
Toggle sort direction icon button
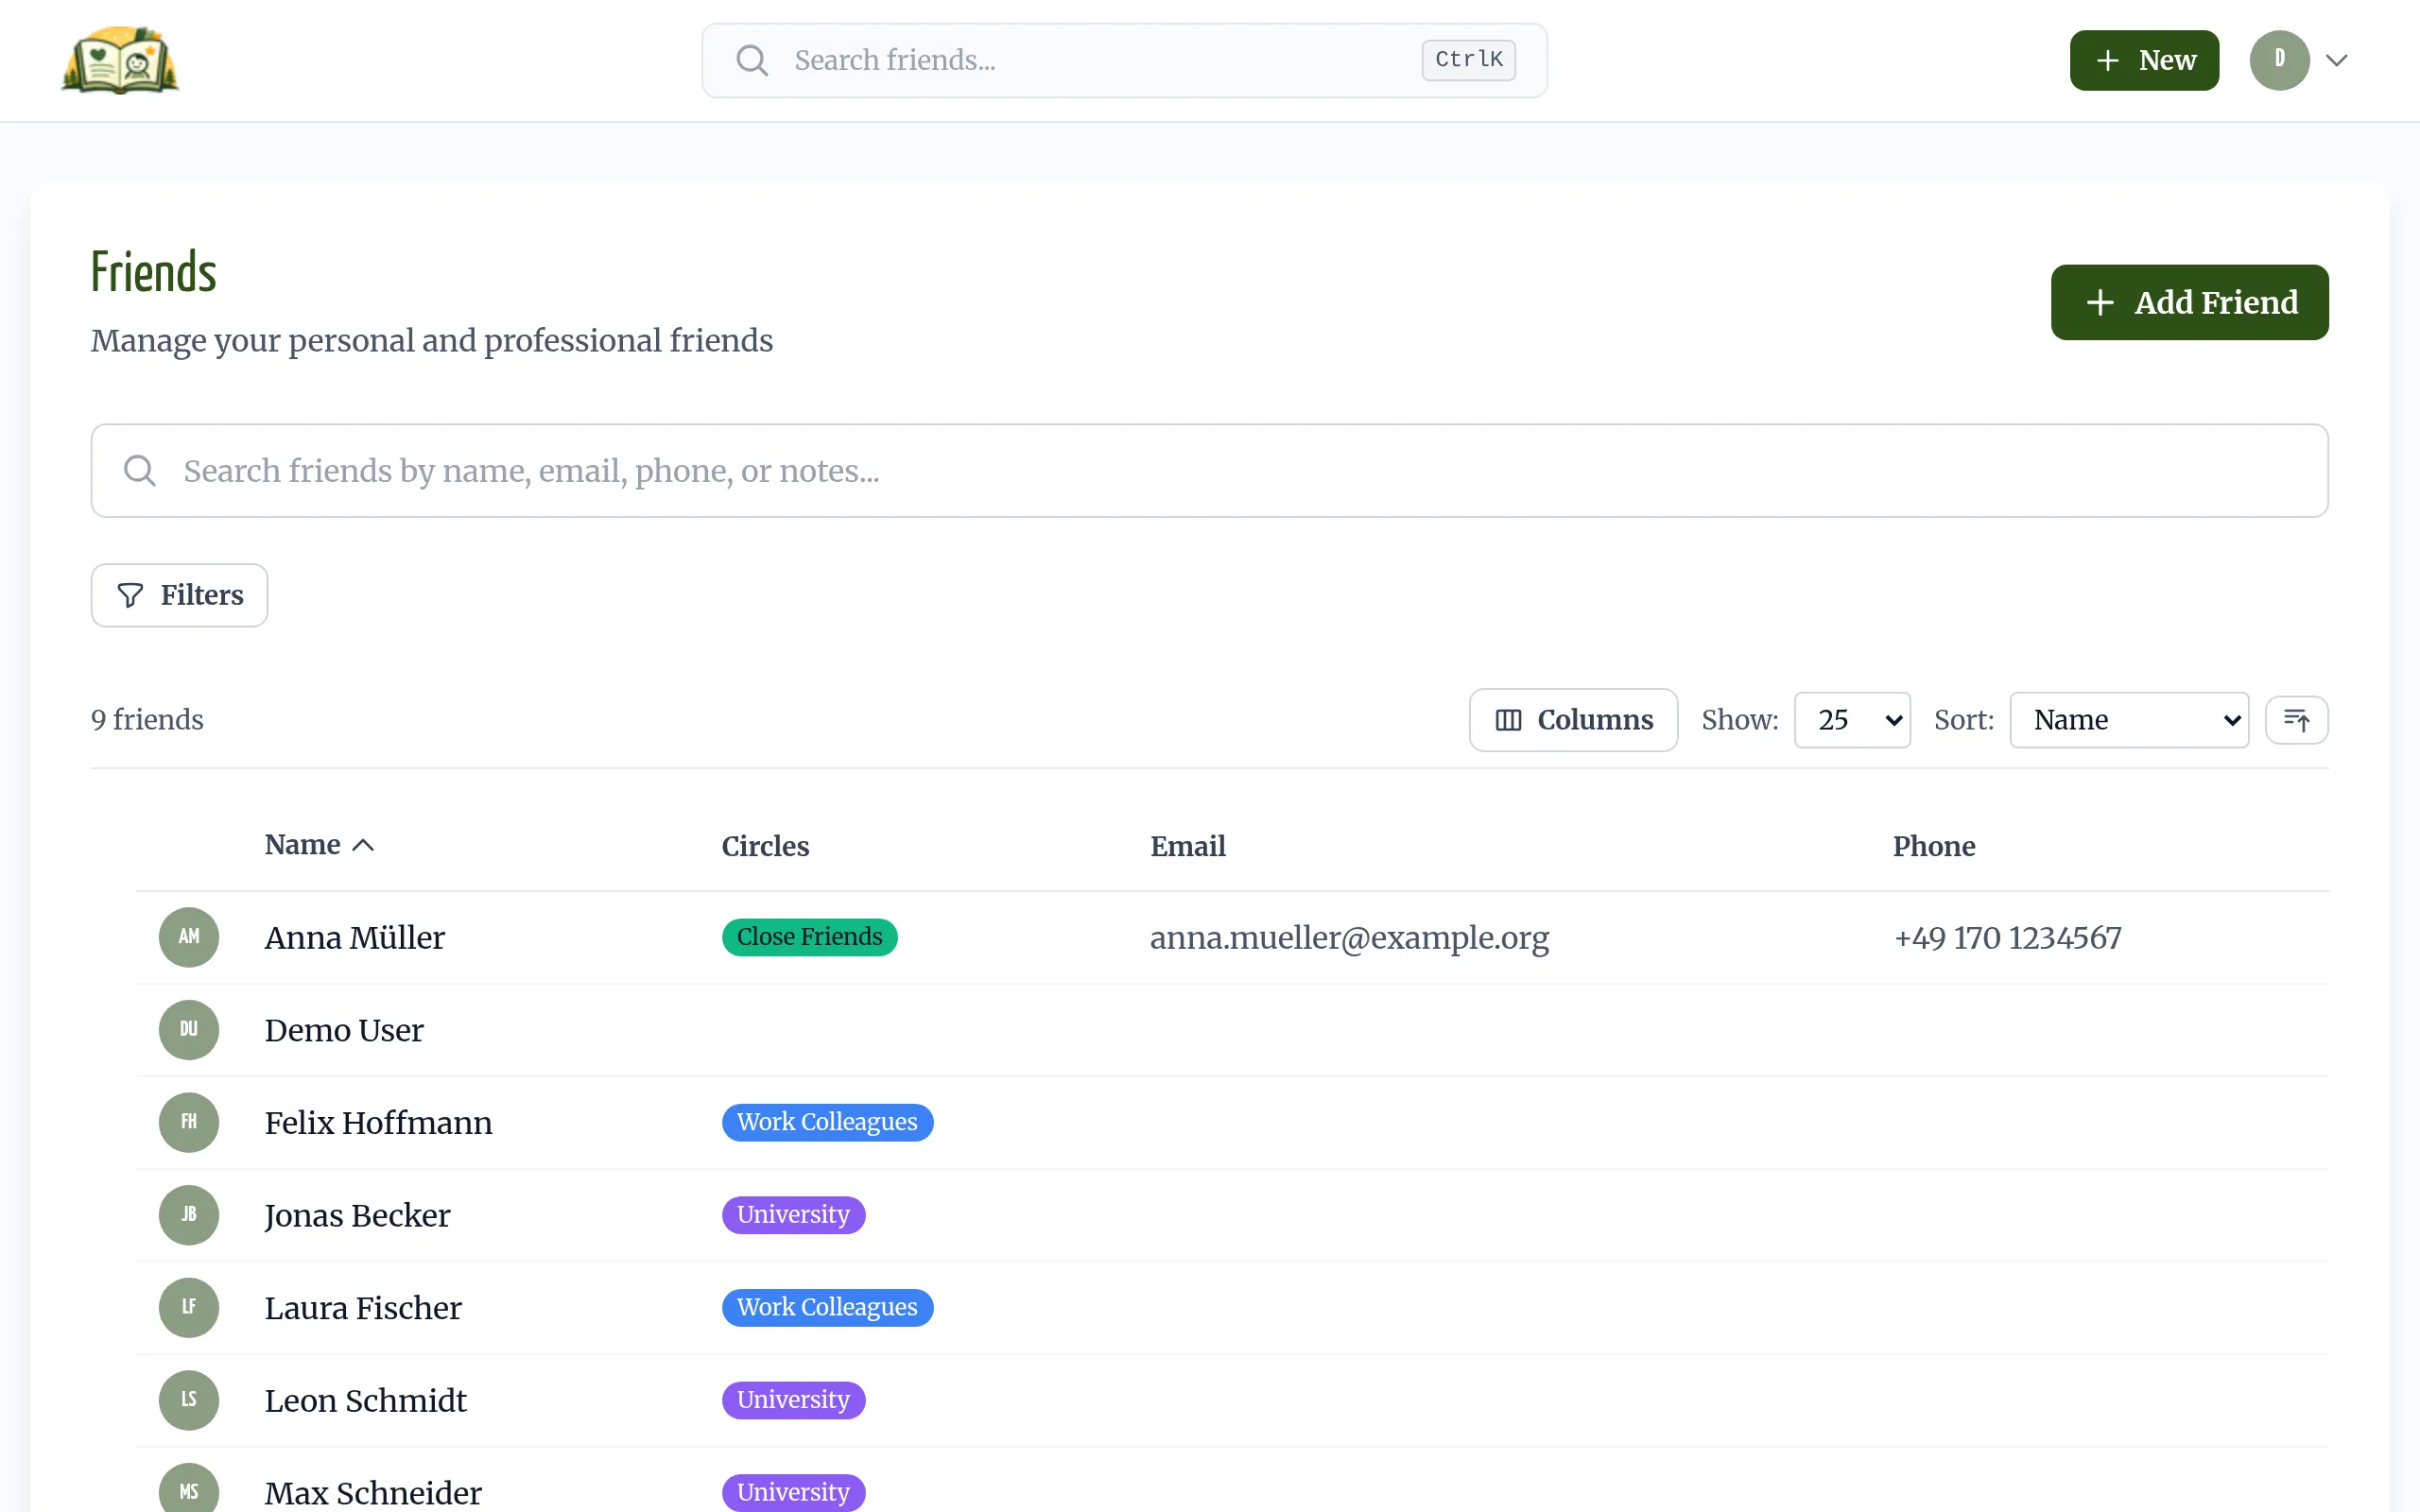coord(2296,720)
